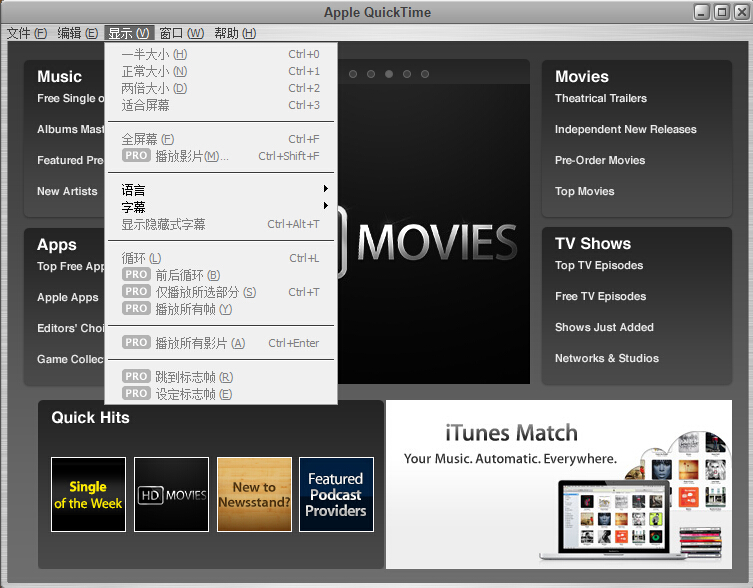The height and width of the screenshot is (588, 753).
Task: Open Featured Pre-orders link under Music
Action: 71,160
